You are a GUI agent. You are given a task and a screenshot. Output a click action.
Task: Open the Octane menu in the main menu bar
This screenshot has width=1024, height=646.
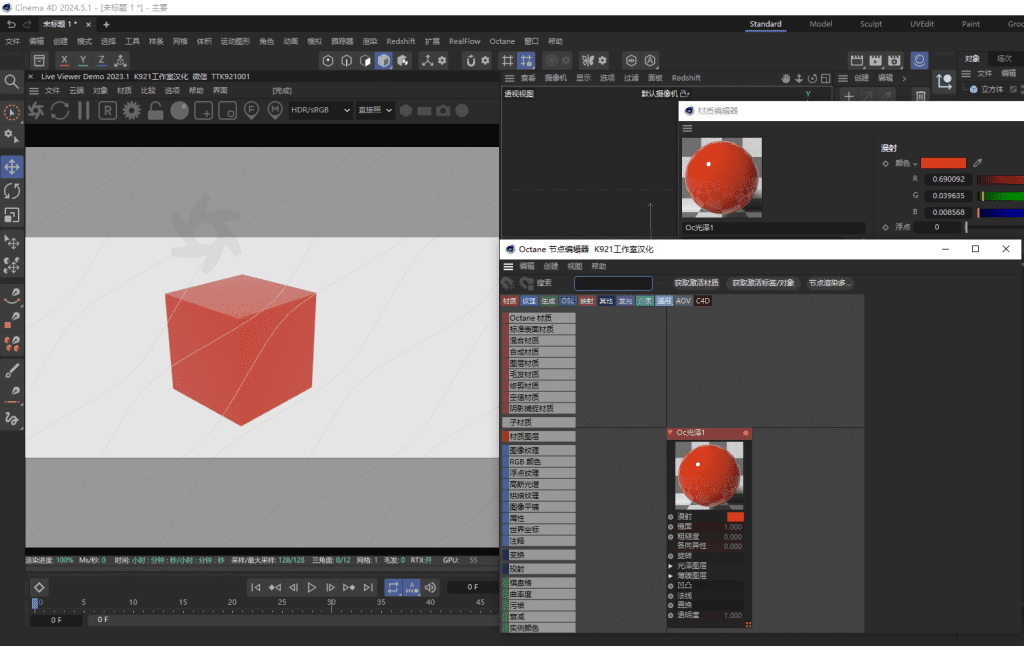tap(502, 41)
